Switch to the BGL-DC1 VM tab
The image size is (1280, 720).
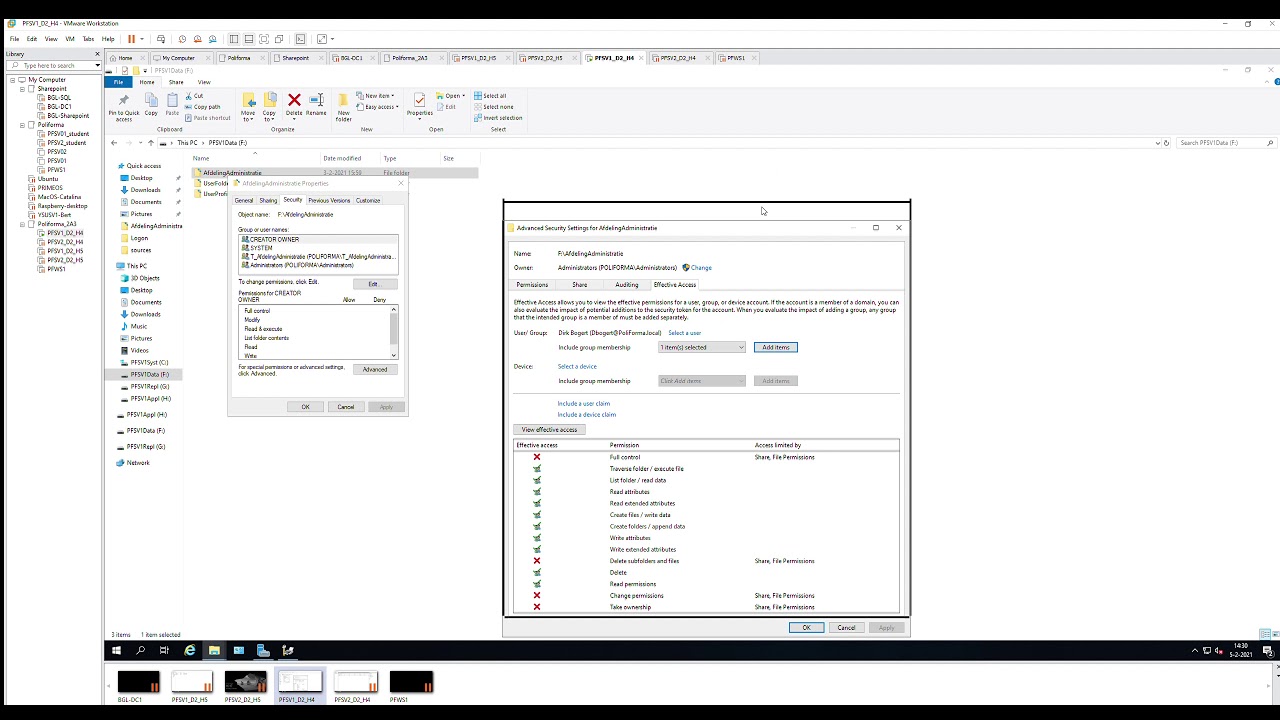tap(352, 58)
